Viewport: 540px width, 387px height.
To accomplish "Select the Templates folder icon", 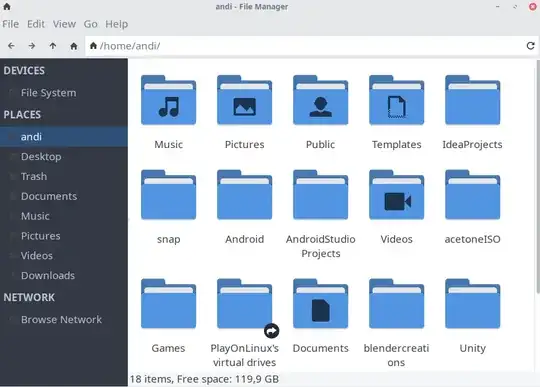I will [x=396, y=100].
